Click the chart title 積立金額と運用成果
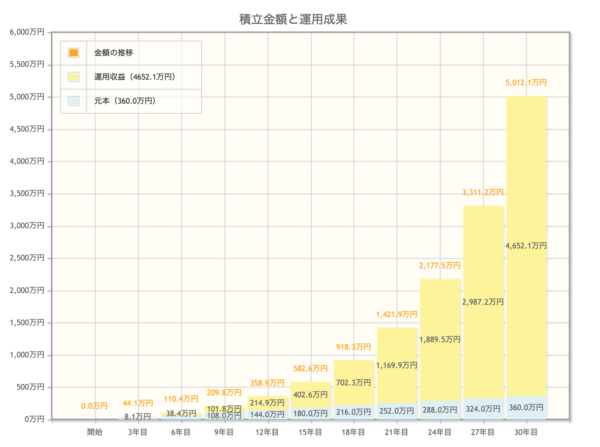This screenshot has height=447, width=600. (299, 18)
